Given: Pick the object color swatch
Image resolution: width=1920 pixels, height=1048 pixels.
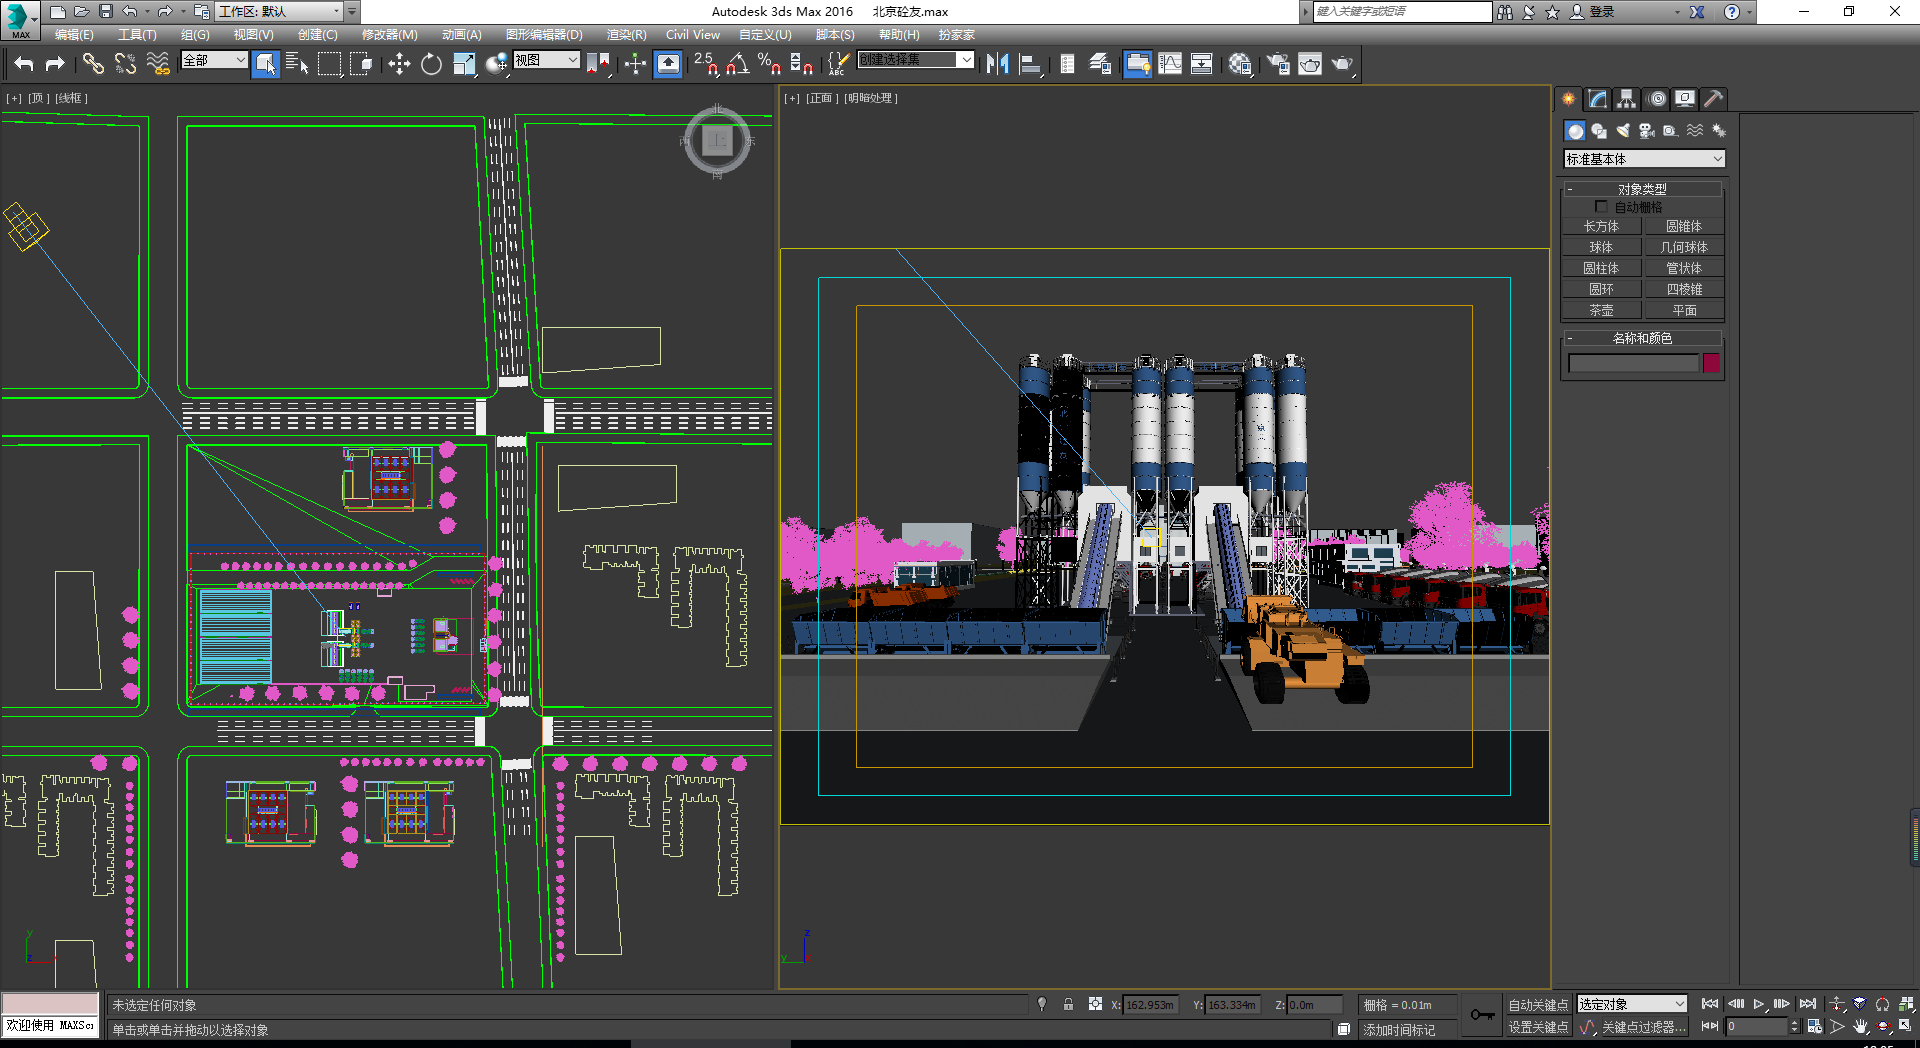Looking at the screenshot, I should [x=1712, y=363].
